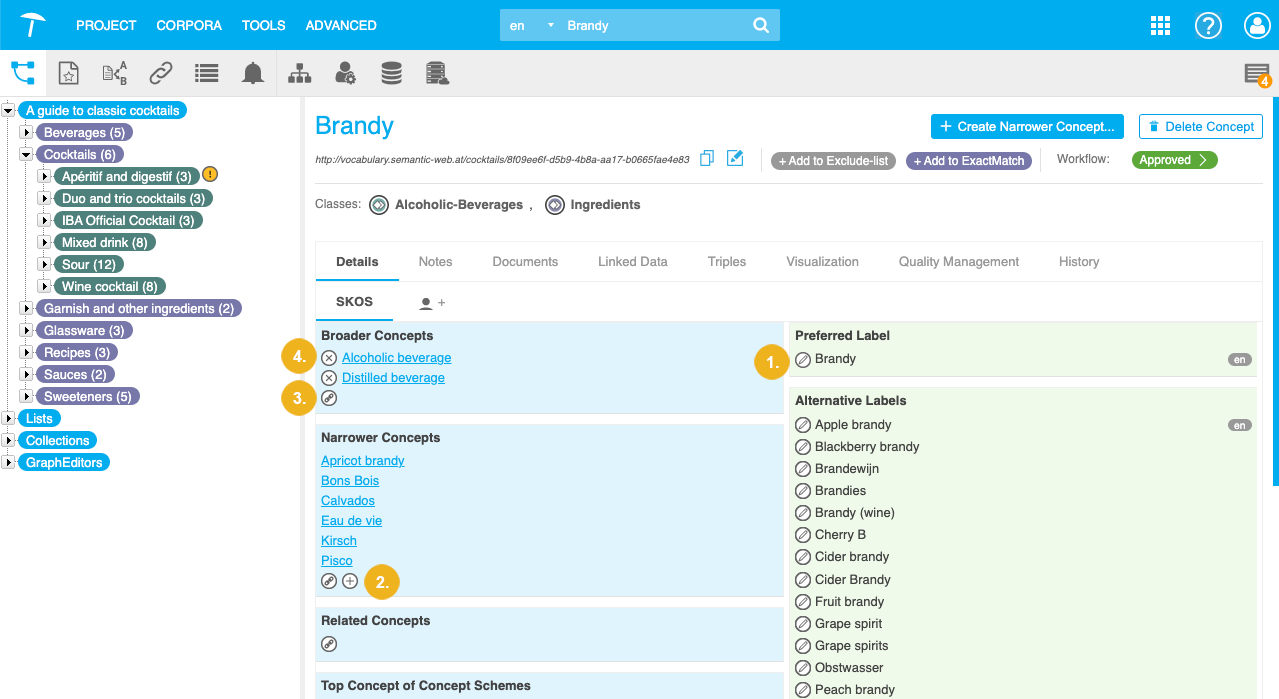Image resolution: width=1279 pixels, height=699 pixels.
Task: Open the apps grid icon
Action: coord(1160,26)
